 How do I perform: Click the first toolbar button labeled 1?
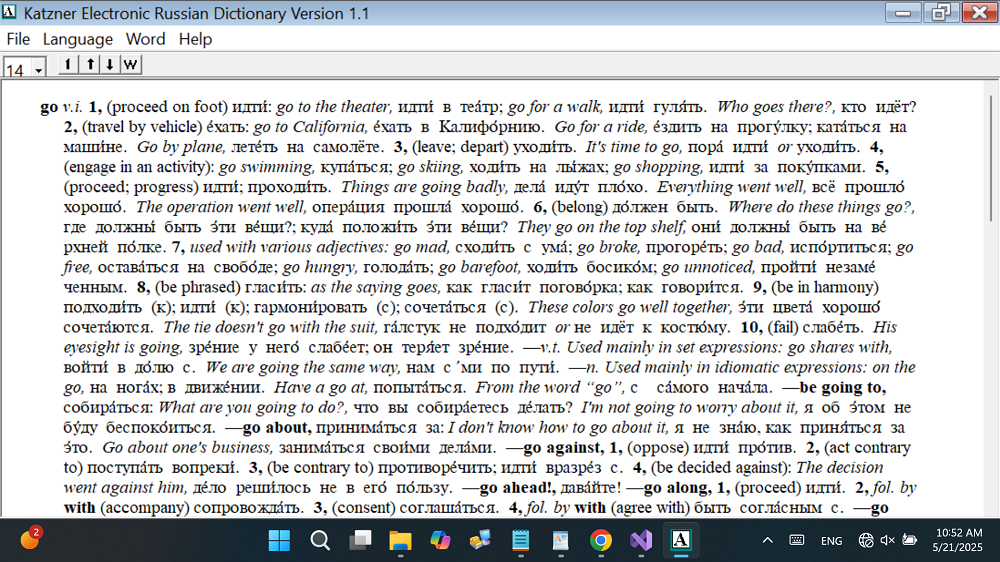click(x=67, y=65)
